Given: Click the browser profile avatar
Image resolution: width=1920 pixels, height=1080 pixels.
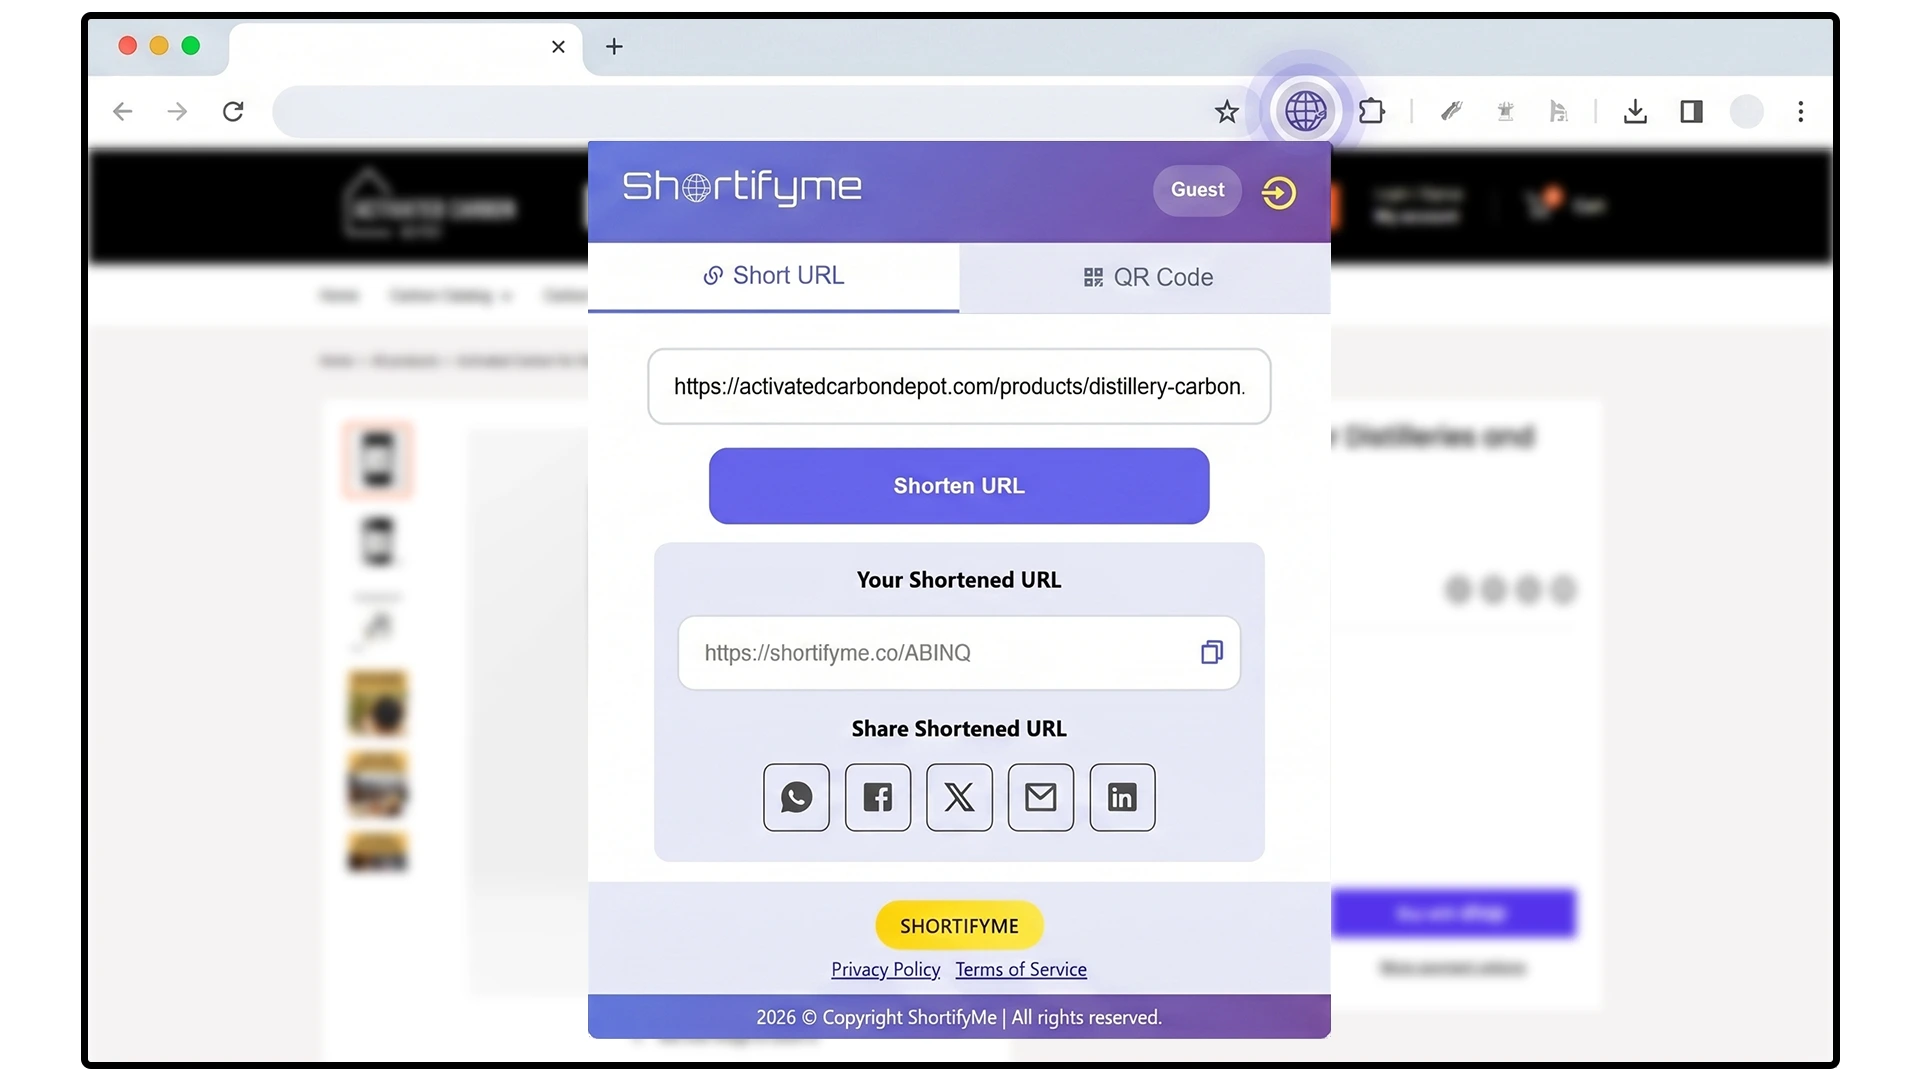Looking at the screenshot, I should (1746, 111).
